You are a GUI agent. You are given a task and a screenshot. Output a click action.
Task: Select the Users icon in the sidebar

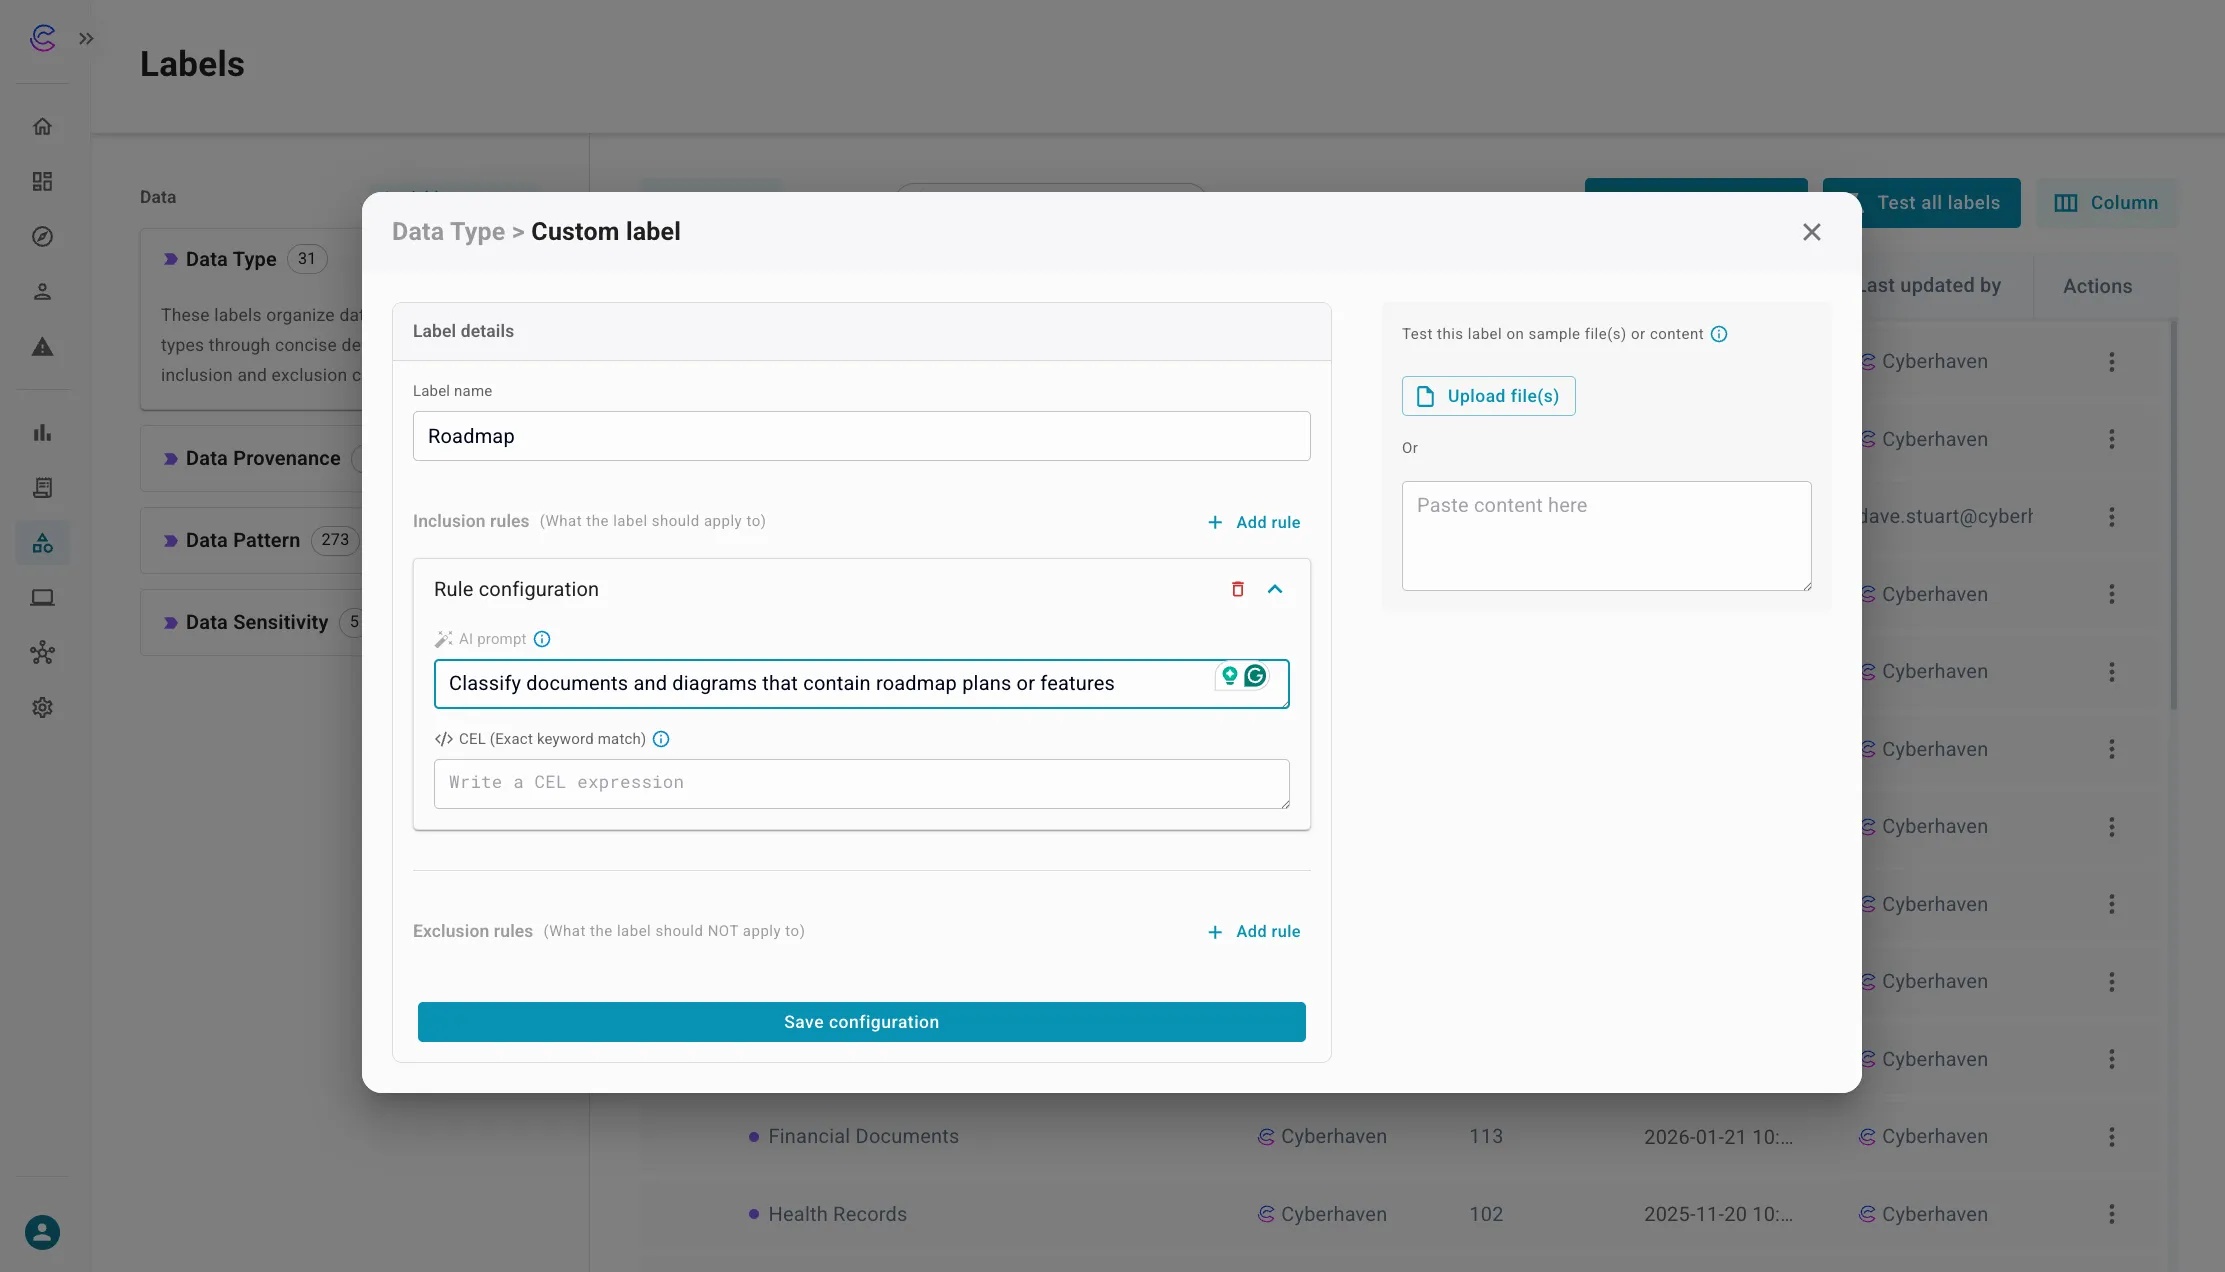coord(42,290)
